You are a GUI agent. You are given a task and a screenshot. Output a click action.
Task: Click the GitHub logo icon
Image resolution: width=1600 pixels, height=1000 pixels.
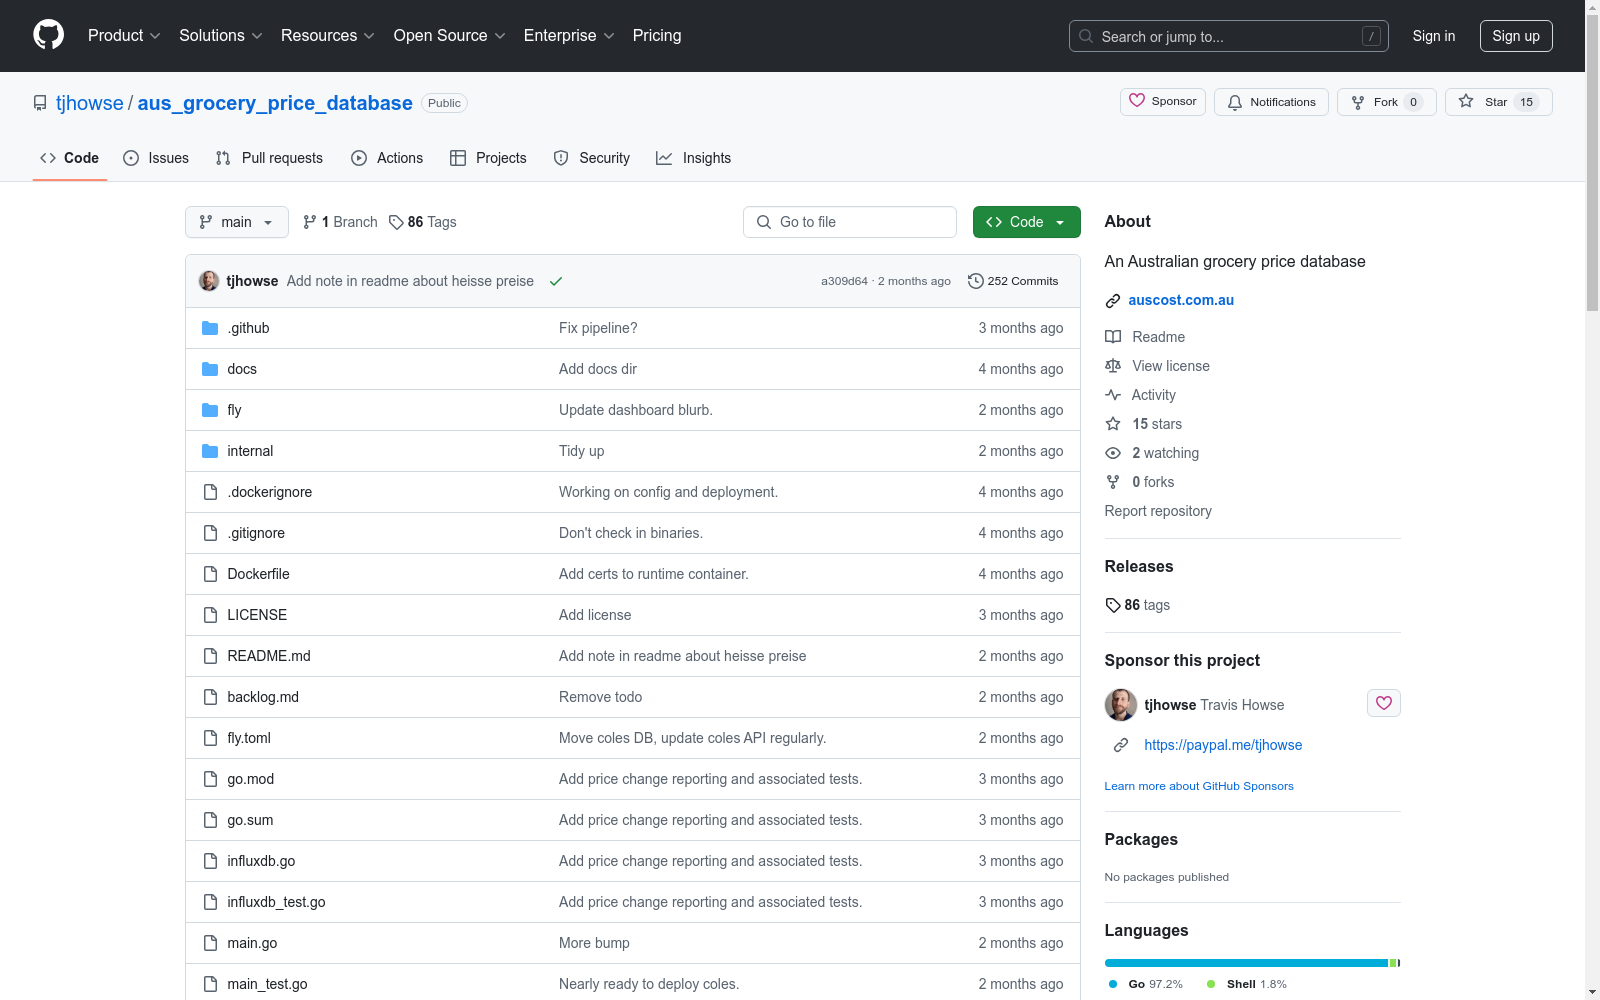(x=48, y=35)
